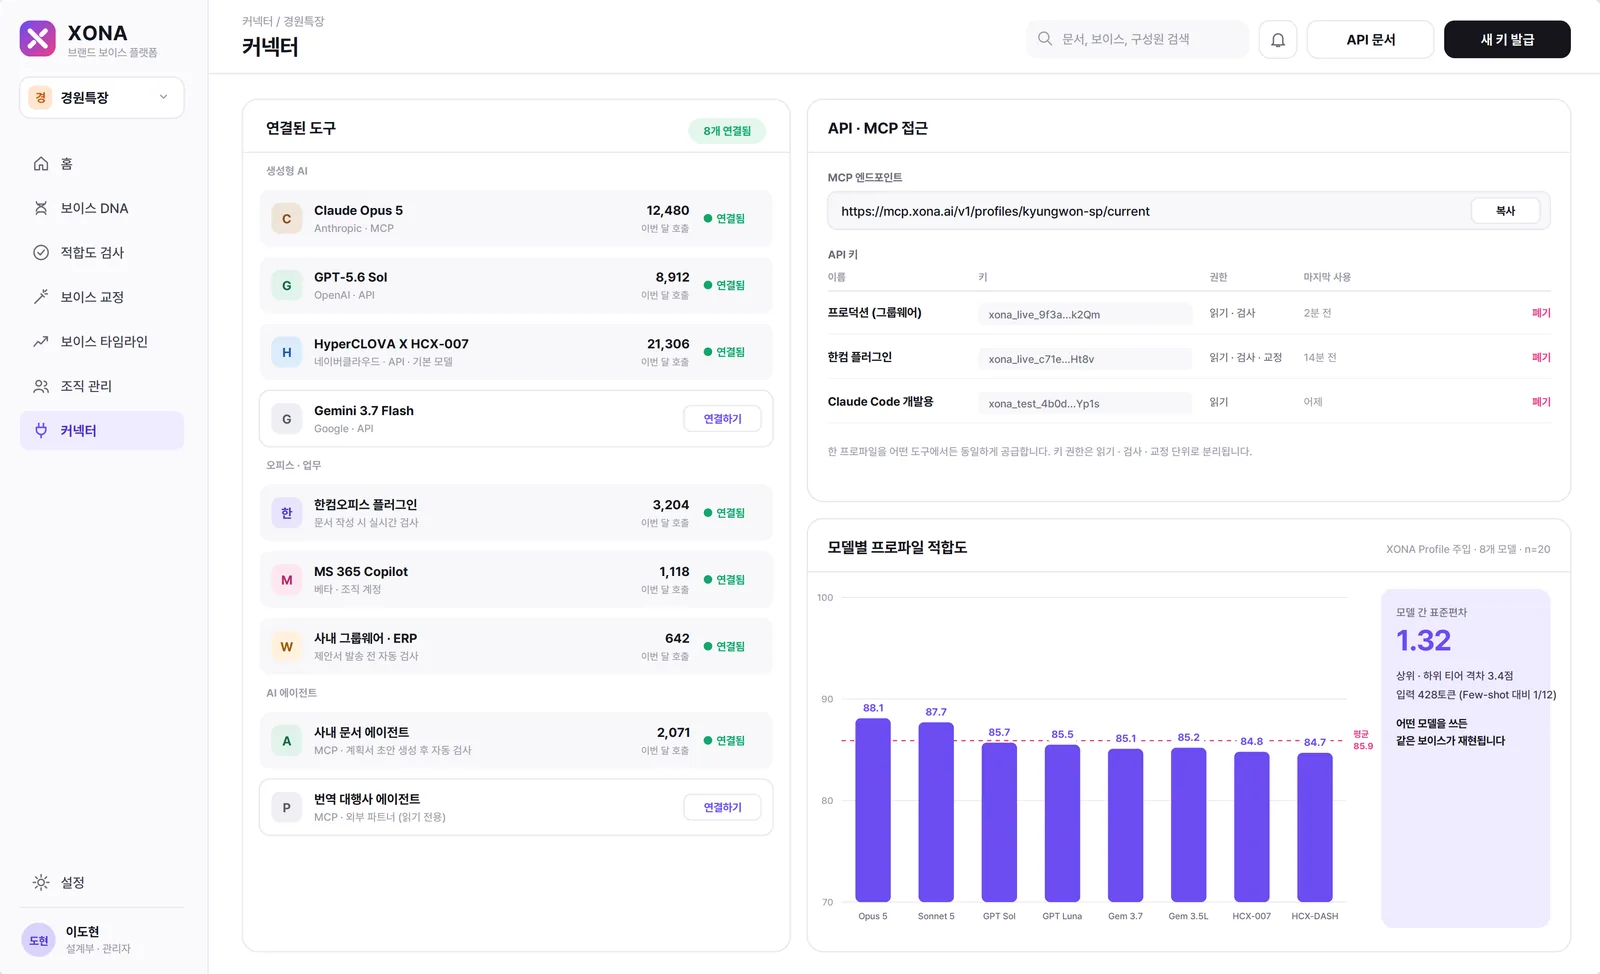Expand the 경원특장 workspace dropdown
Screen dimensions: 1600x974
coord(102,98)
